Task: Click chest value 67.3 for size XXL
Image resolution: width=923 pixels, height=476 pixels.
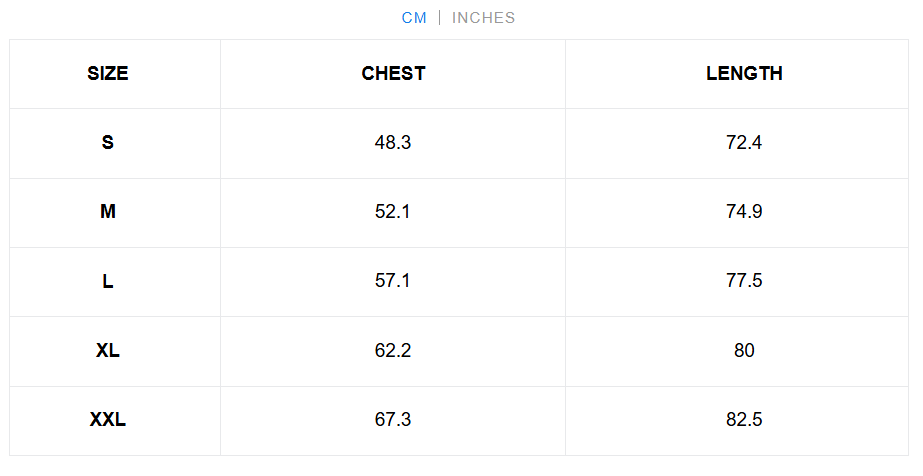Action: [393, 420]
